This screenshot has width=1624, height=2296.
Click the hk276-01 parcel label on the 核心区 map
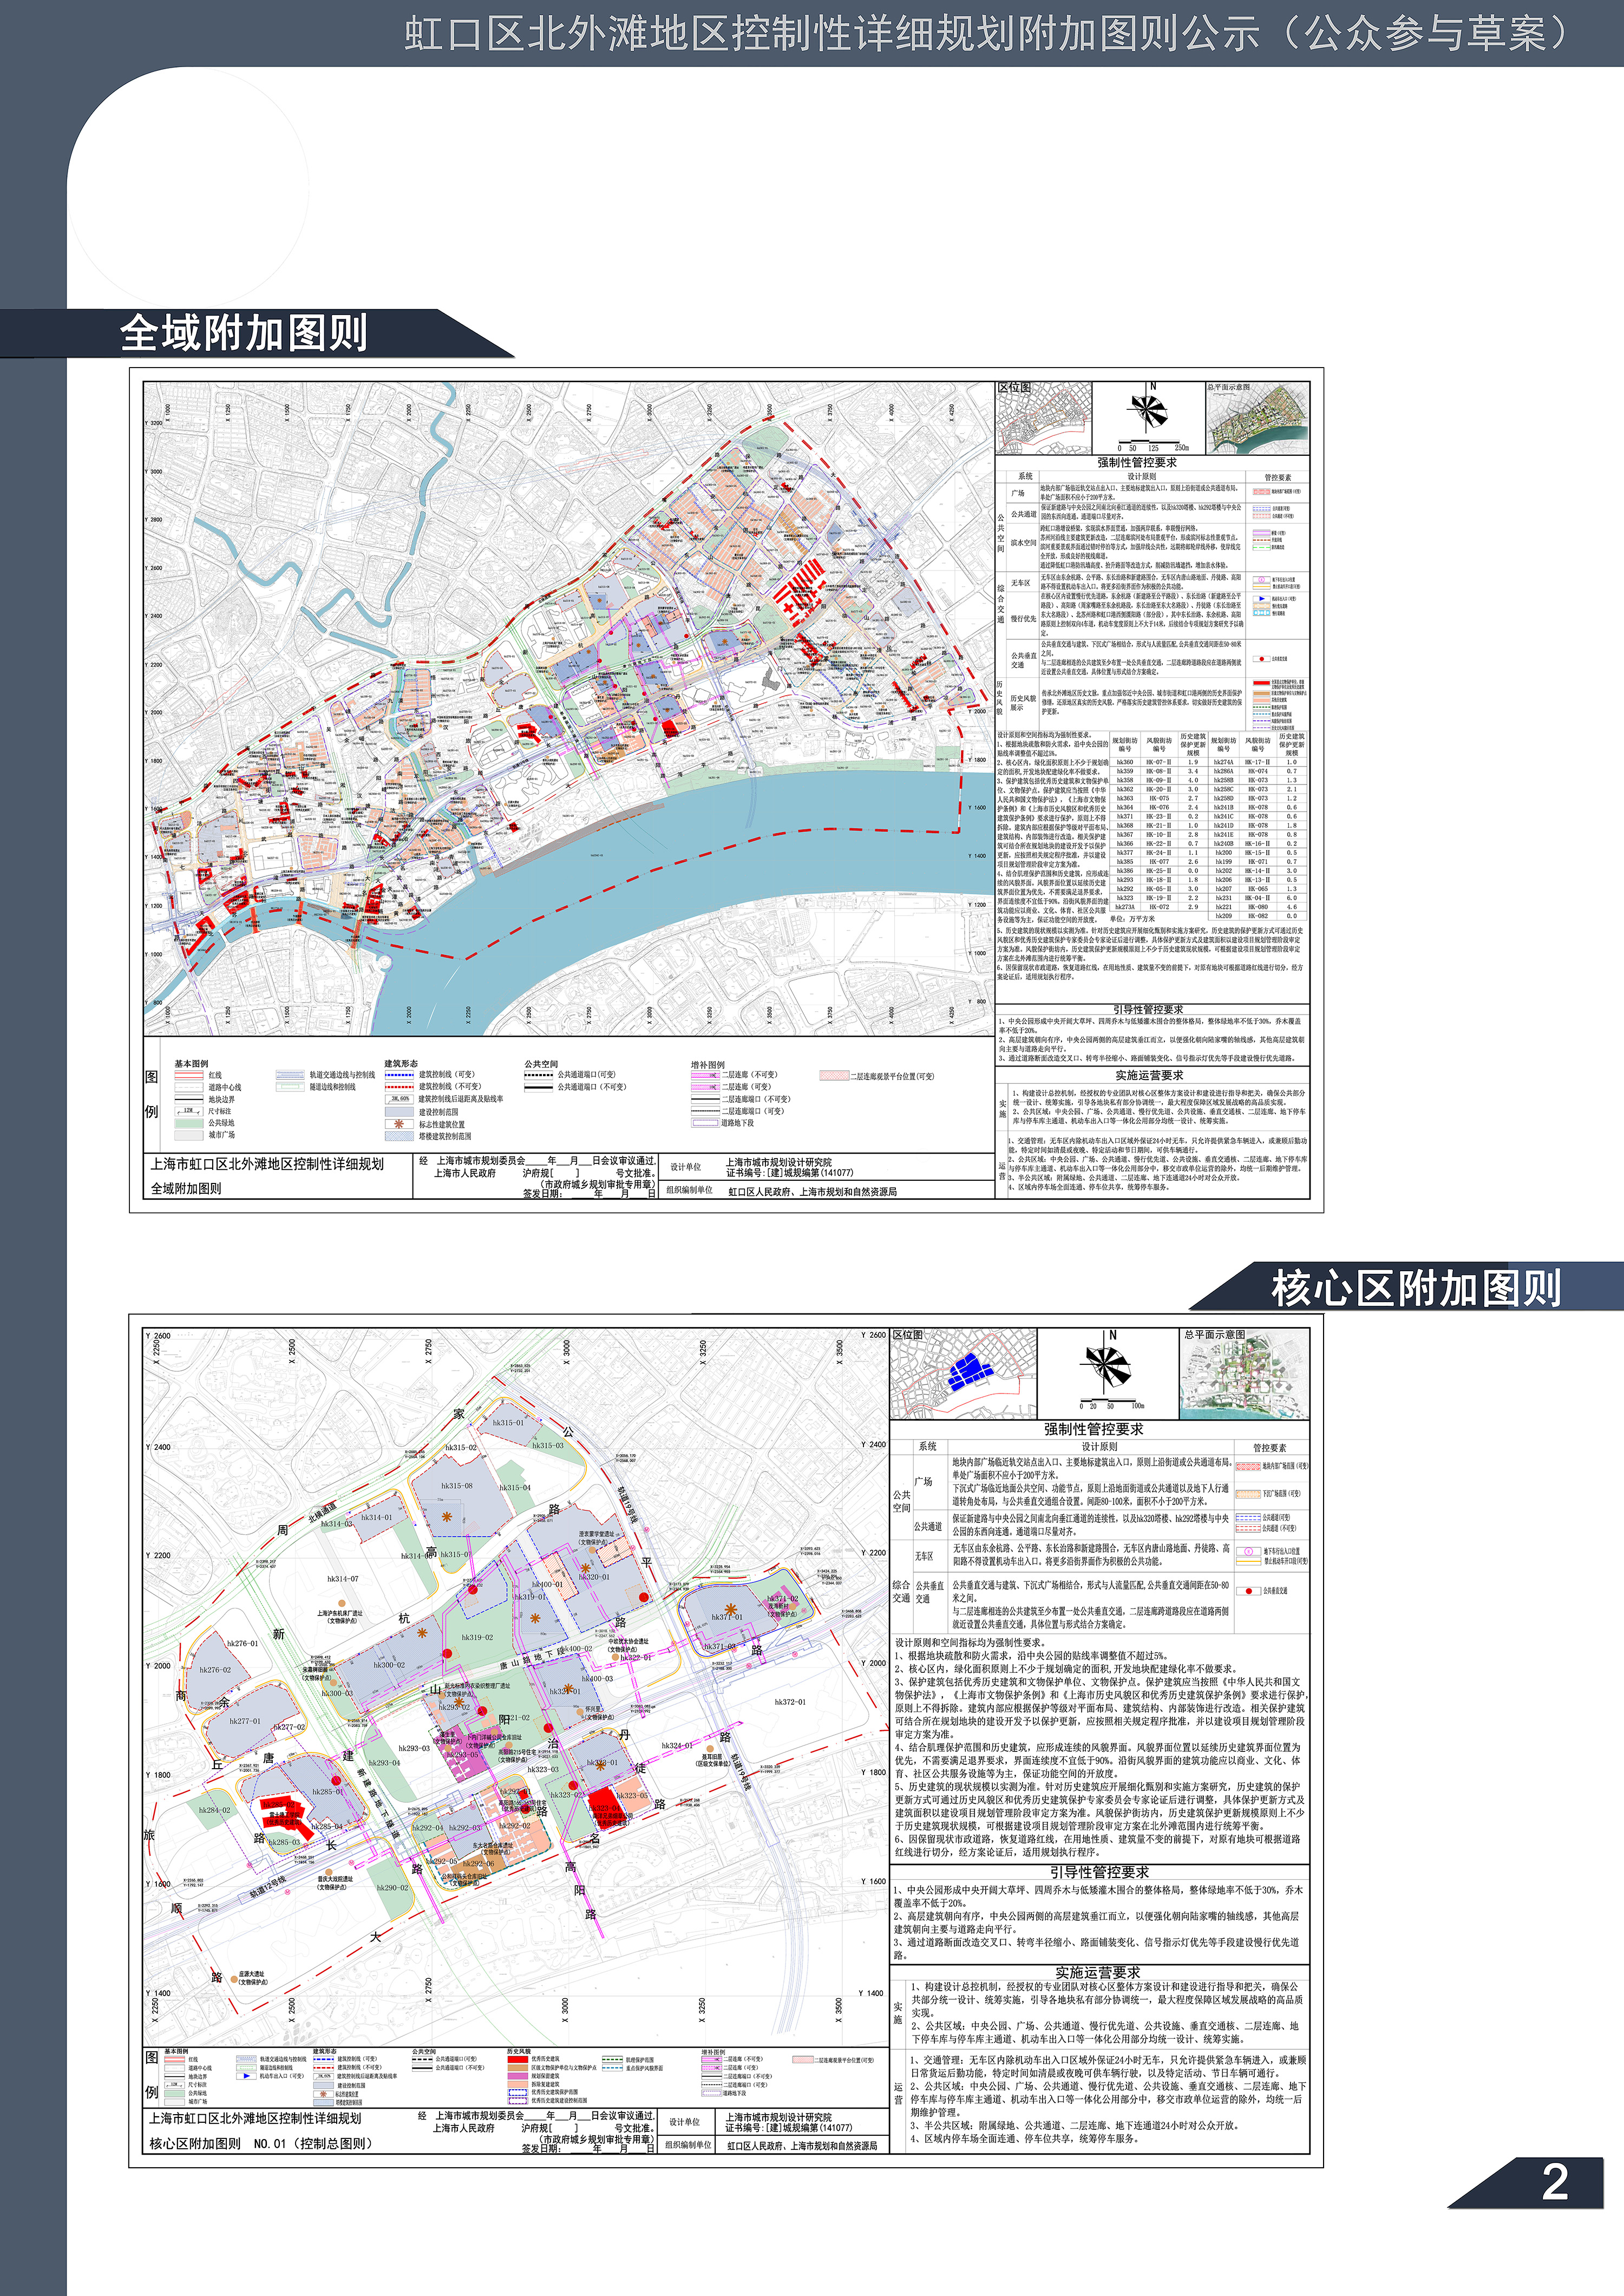(242, 1643)
